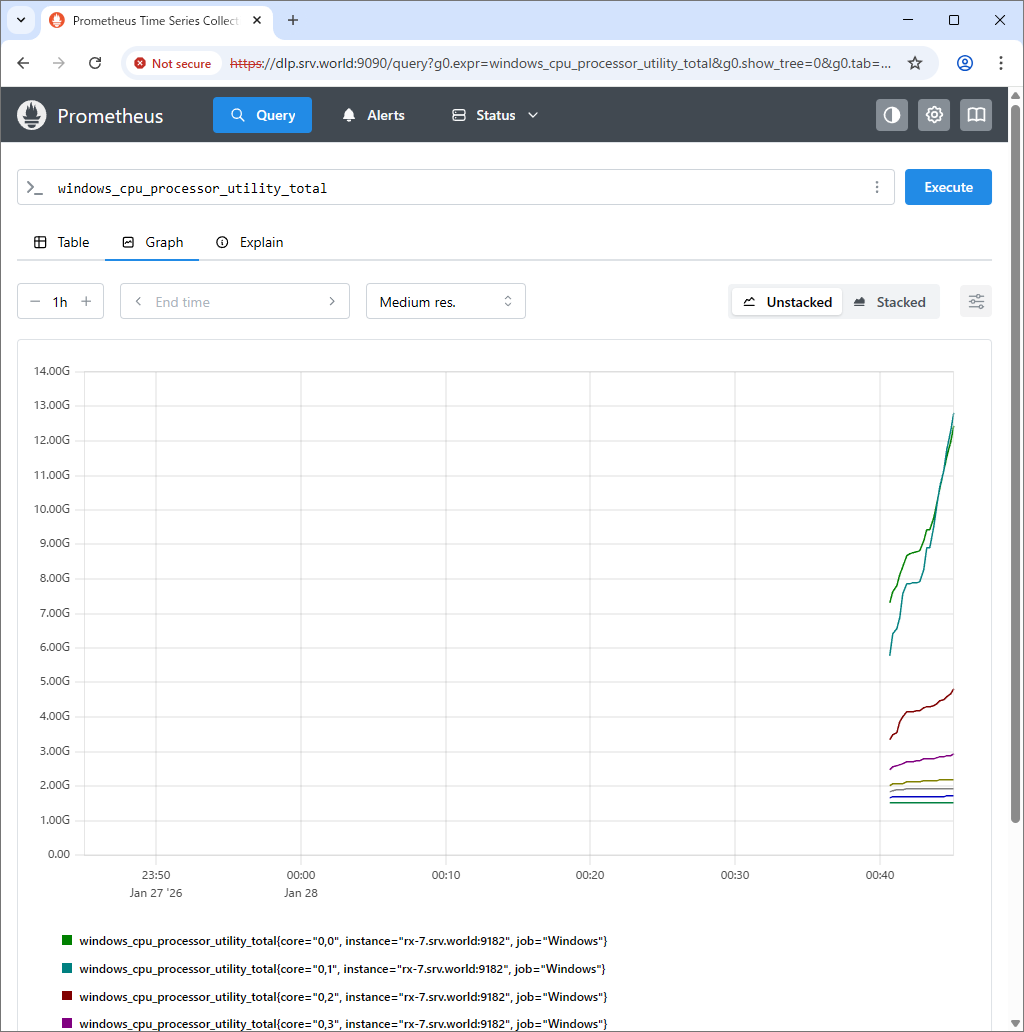Open the Alerts page
This screenshot has height=1032, width=1024.
point(373,115)
